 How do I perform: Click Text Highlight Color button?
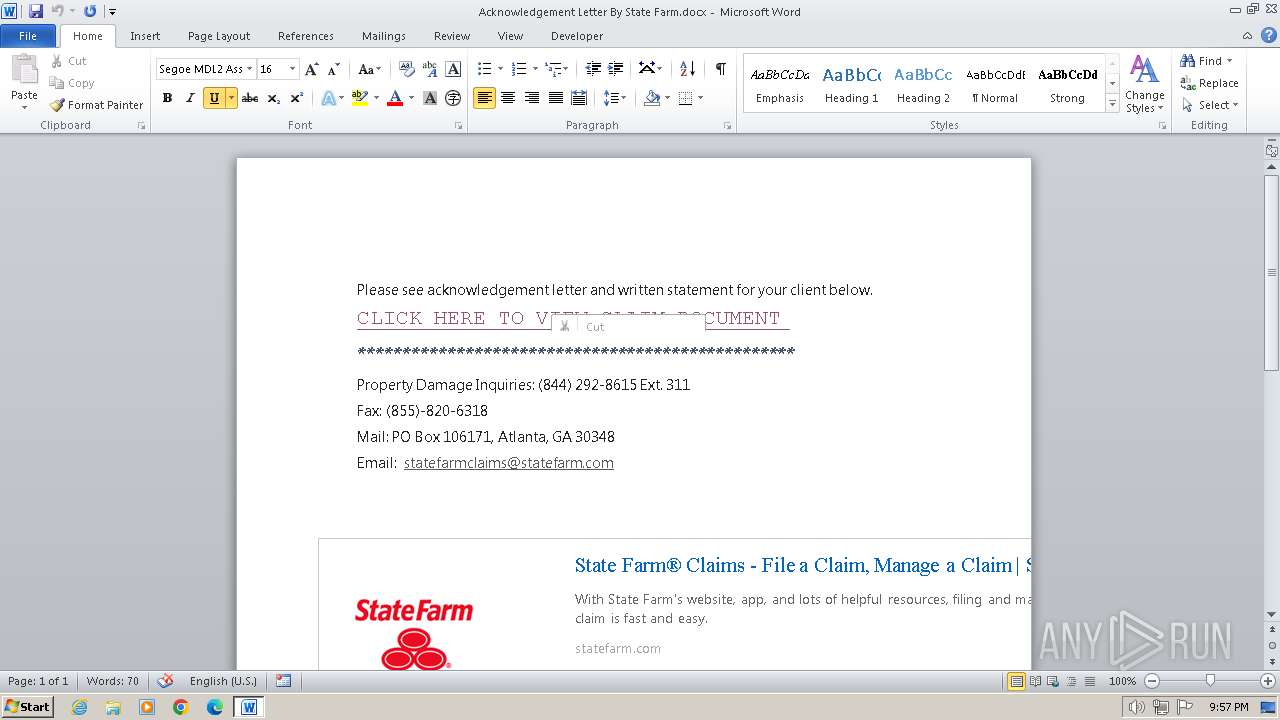(360, 98)
